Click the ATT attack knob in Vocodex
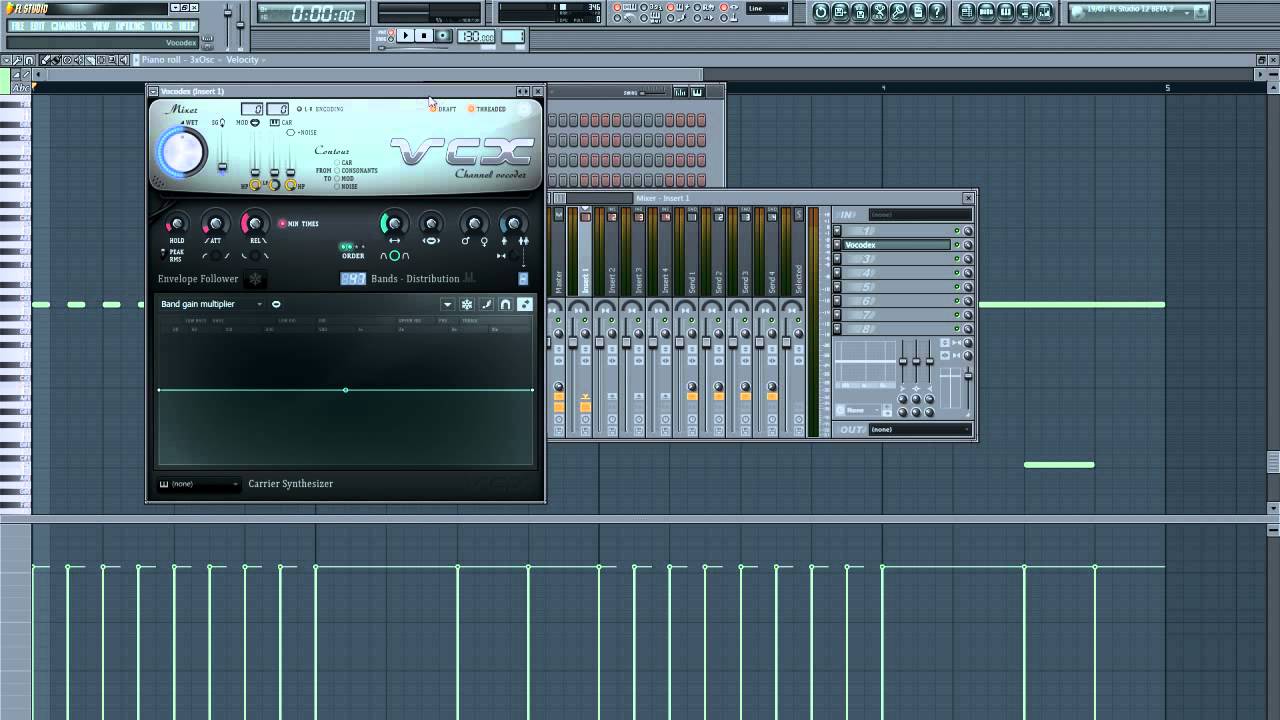The image size is (1280, 720). click(x=214, y=224)
